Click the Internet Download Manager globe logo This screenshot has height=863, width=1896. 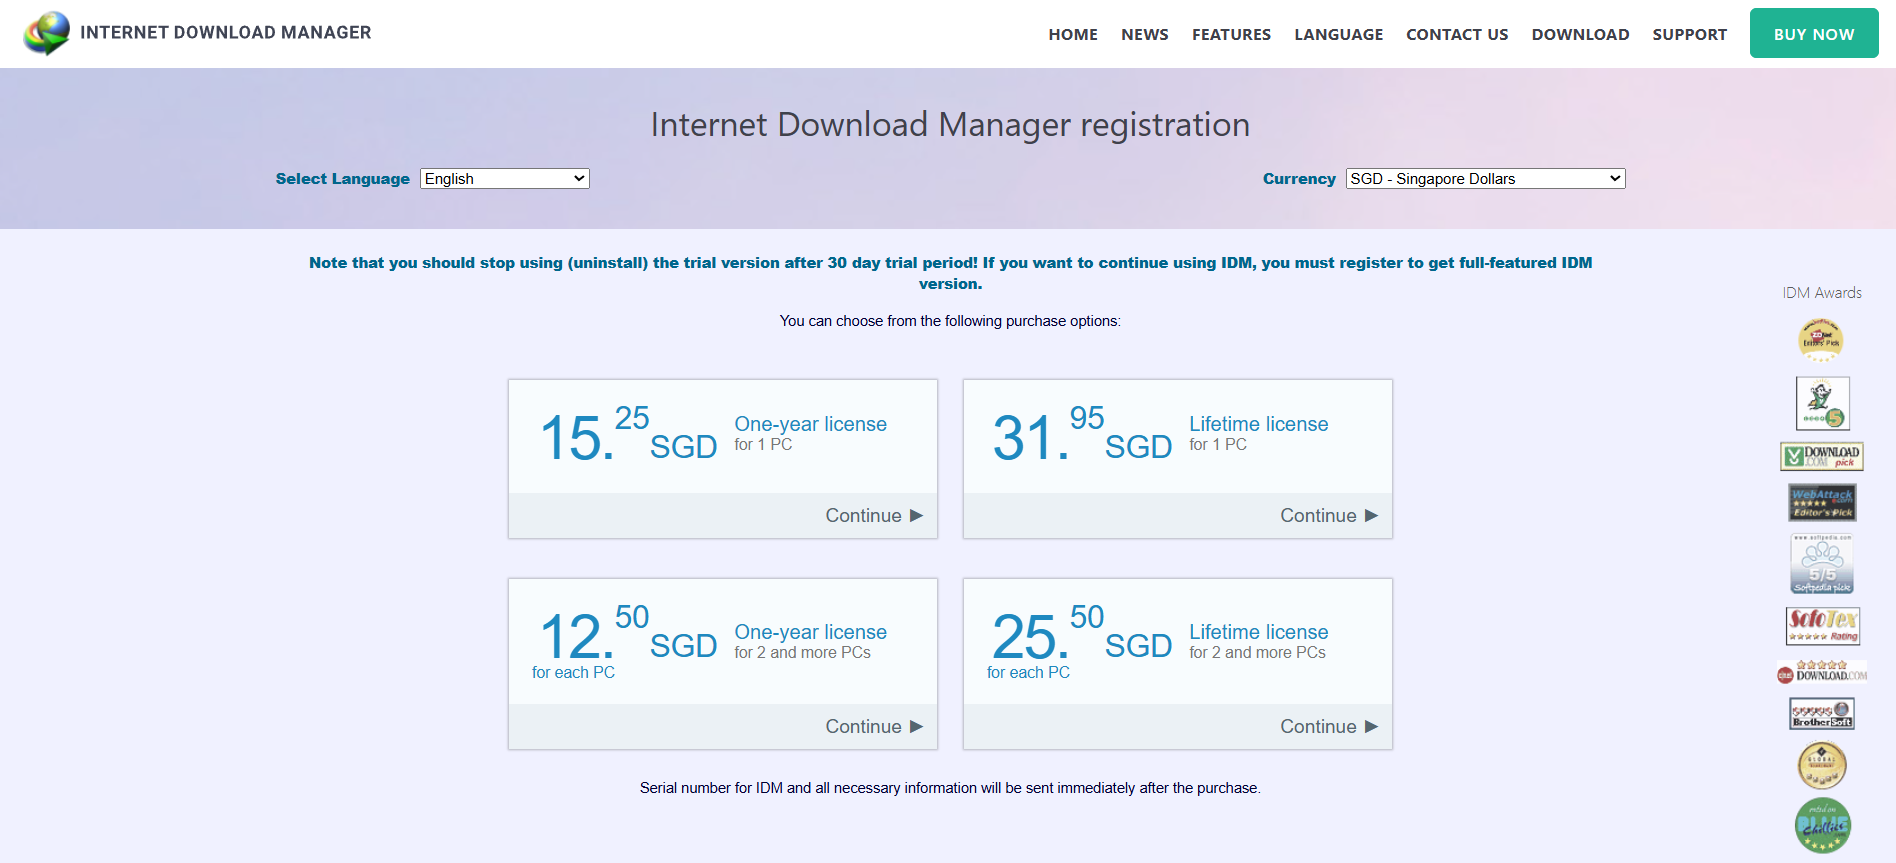(46, 32)
